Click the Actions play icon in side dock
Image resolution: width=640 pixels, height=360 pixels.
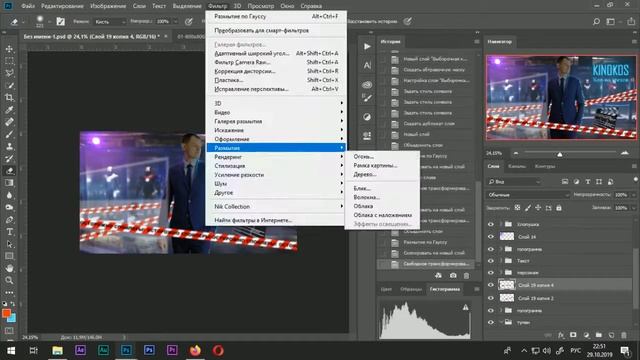367,47
